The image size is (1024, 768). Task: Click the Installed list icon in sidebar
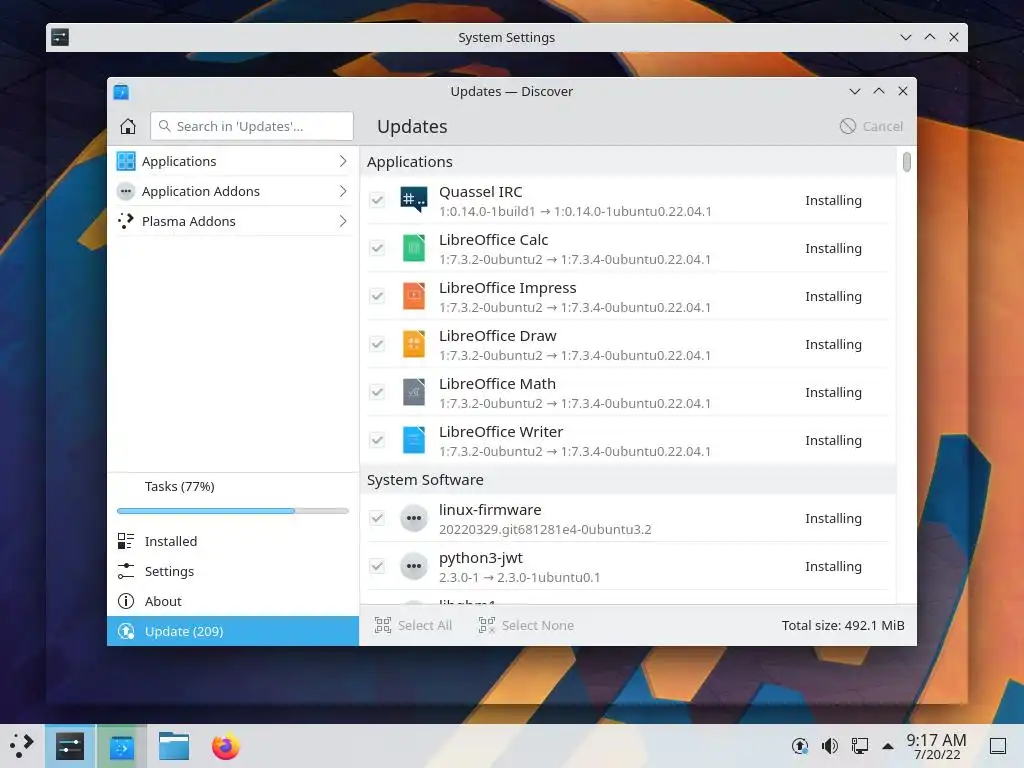click(x=125, y=541)
